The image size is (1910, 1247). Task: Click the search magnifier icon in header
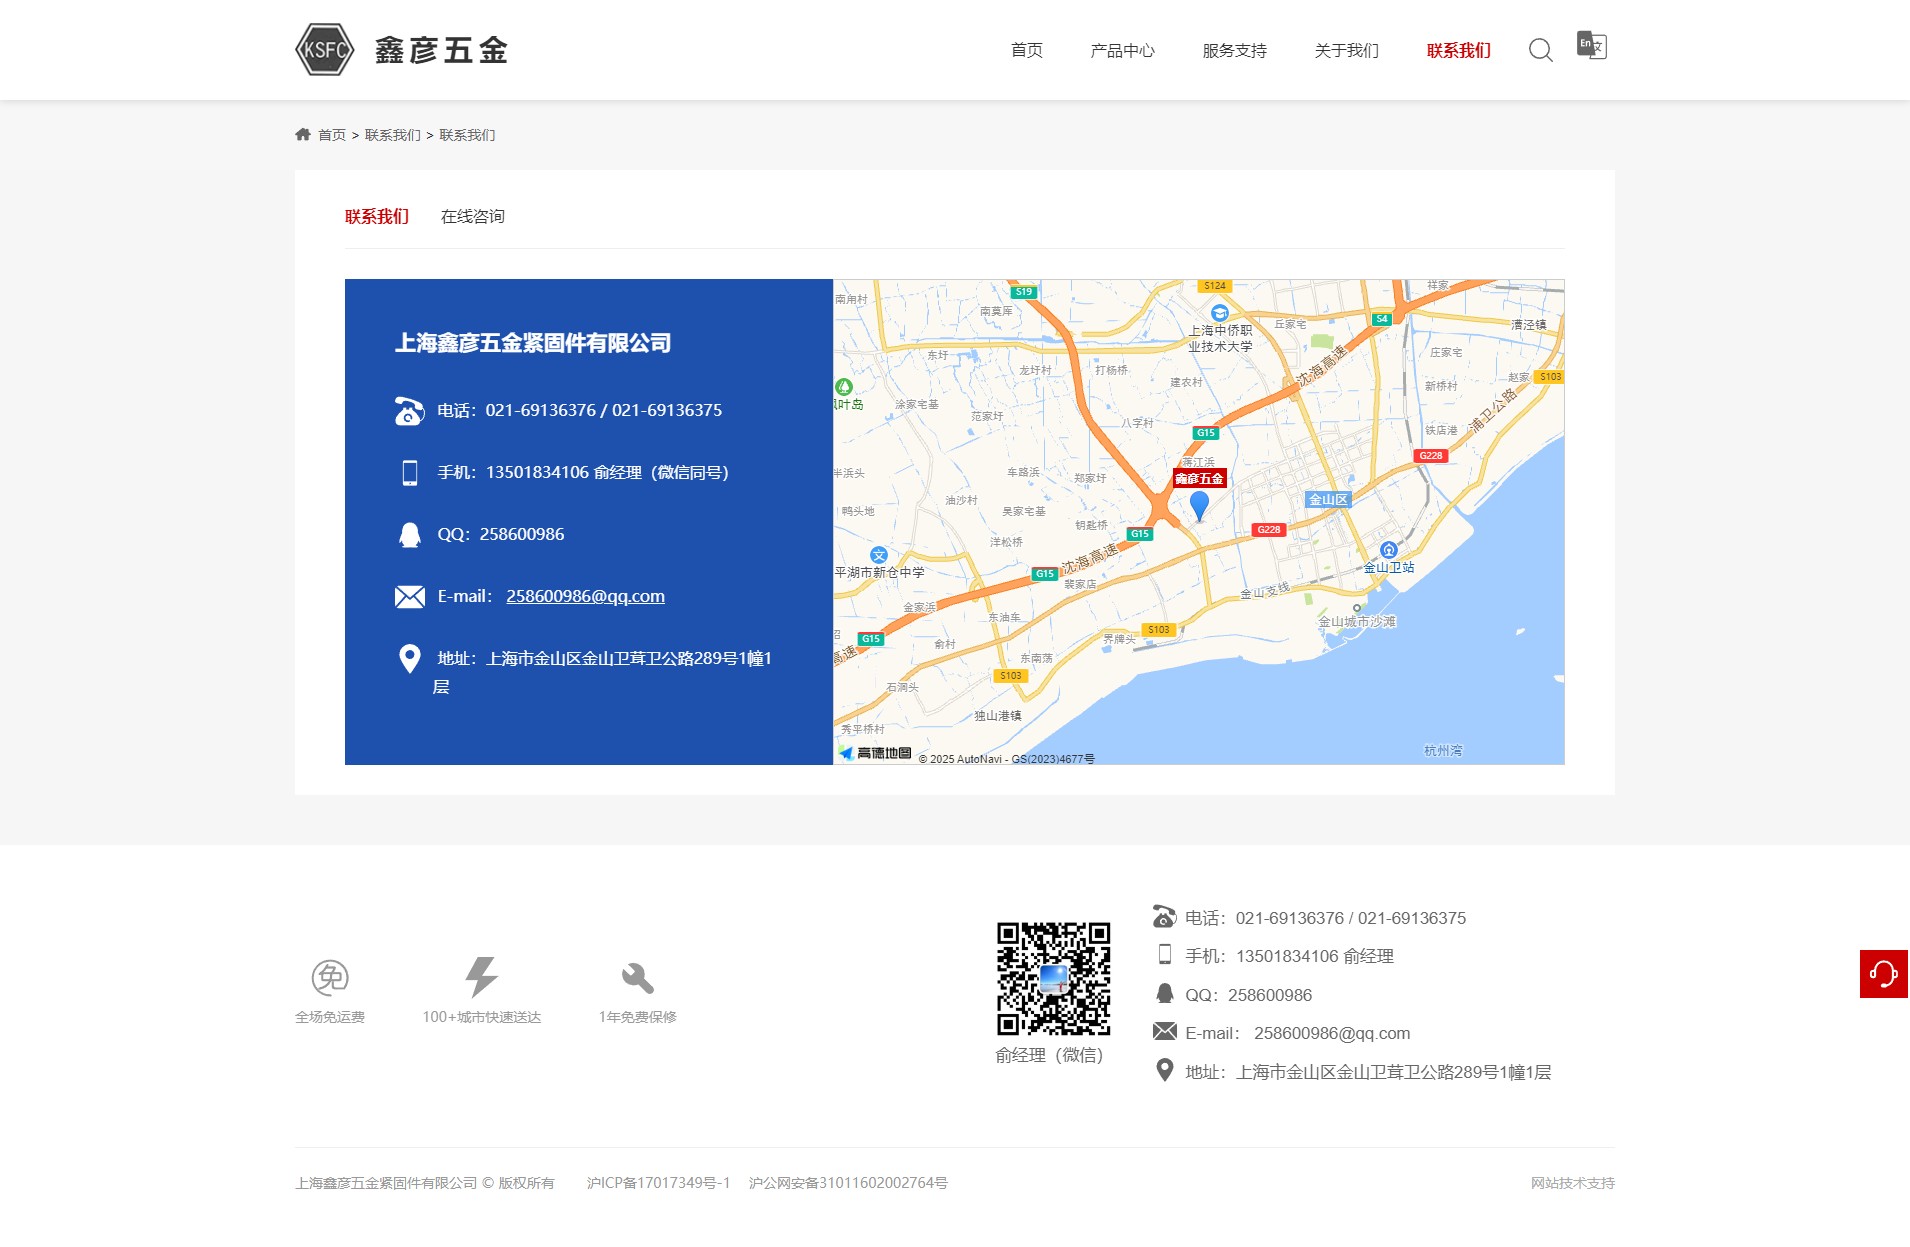coord(1540,50)
